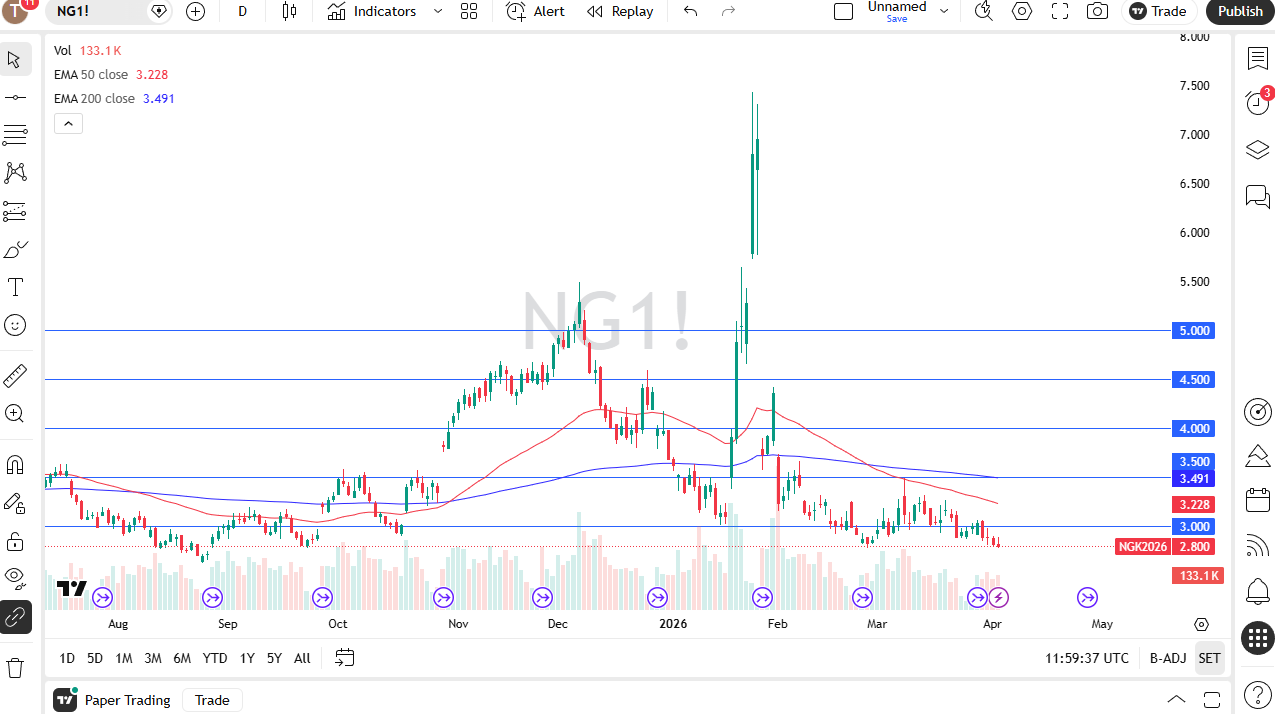1275x714 pixels.
Task: Expand indicators favorites dropdown arrow
Action: 437,11
